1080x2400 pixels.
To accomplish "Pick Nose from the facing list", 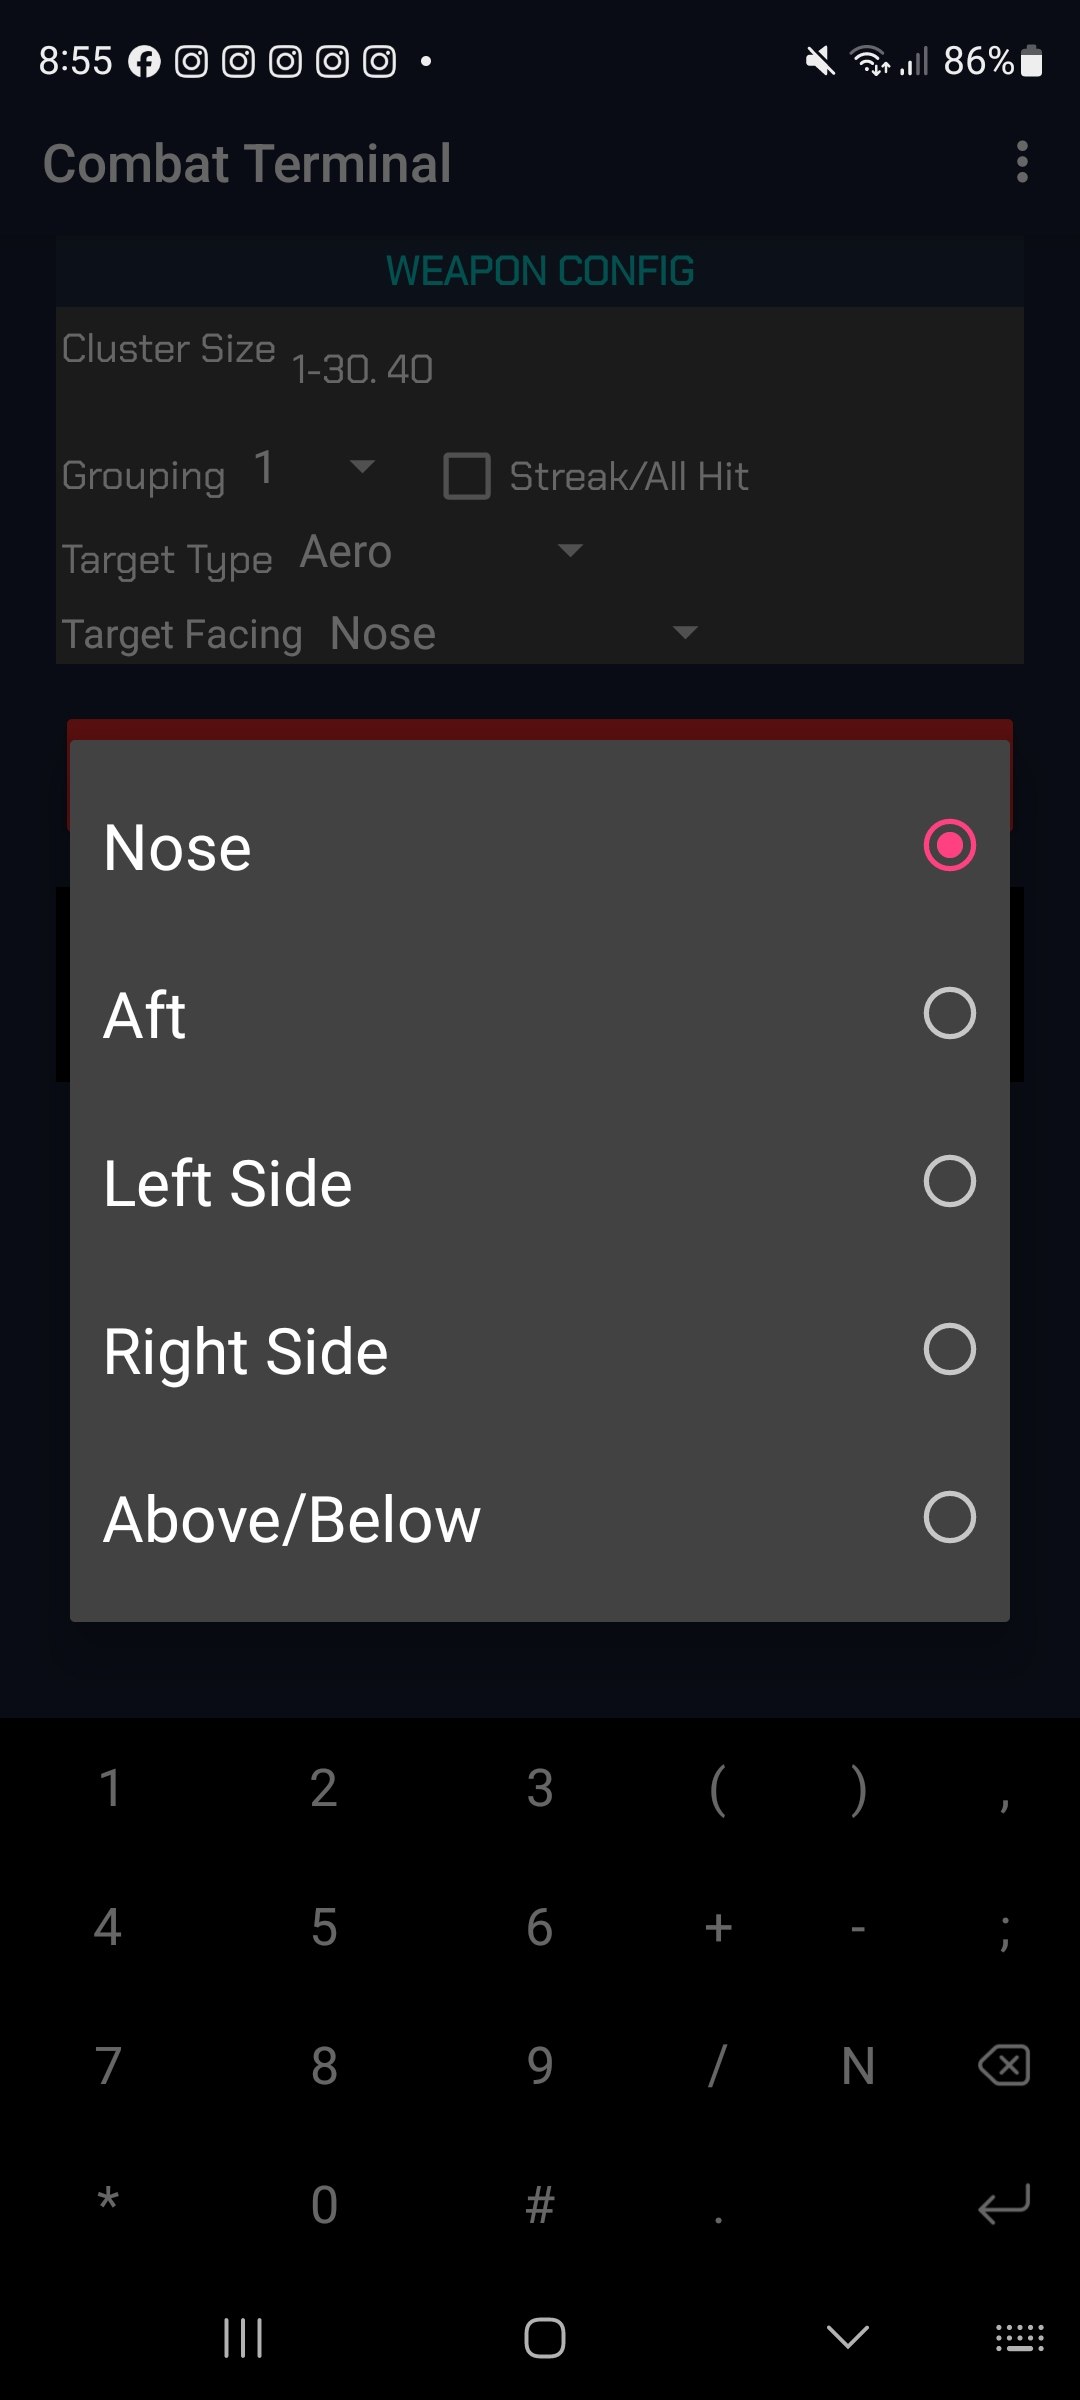I will (x=539, y=846).
